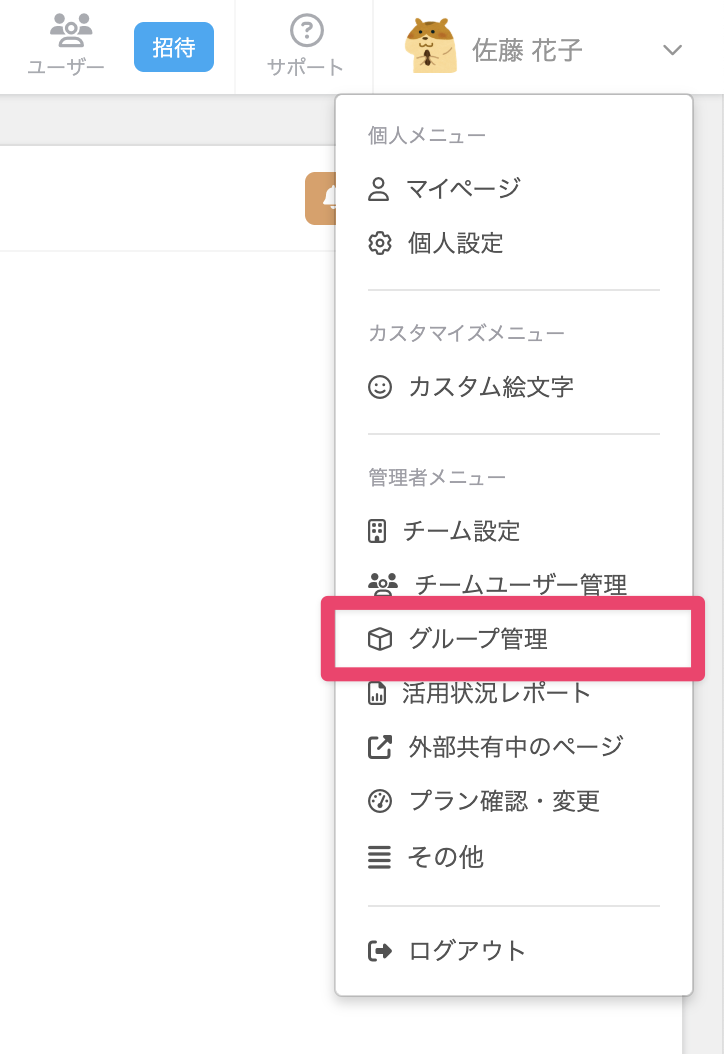The height and width of the screenshot is (1054, 724).
Task: Open カスタム絵文字 smiley icon
Action: point(380,387)
